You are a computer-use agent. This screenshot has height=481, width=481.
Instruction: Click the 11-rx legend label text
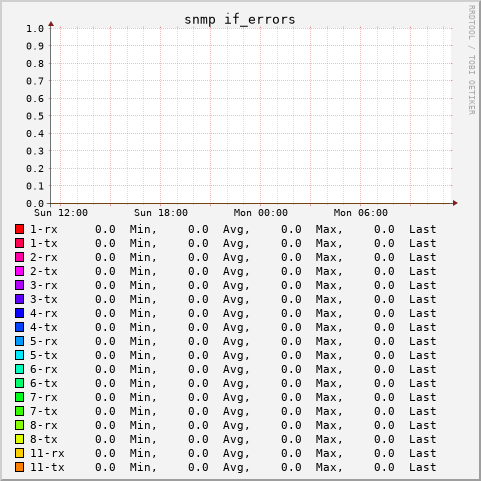pos(47,453)
